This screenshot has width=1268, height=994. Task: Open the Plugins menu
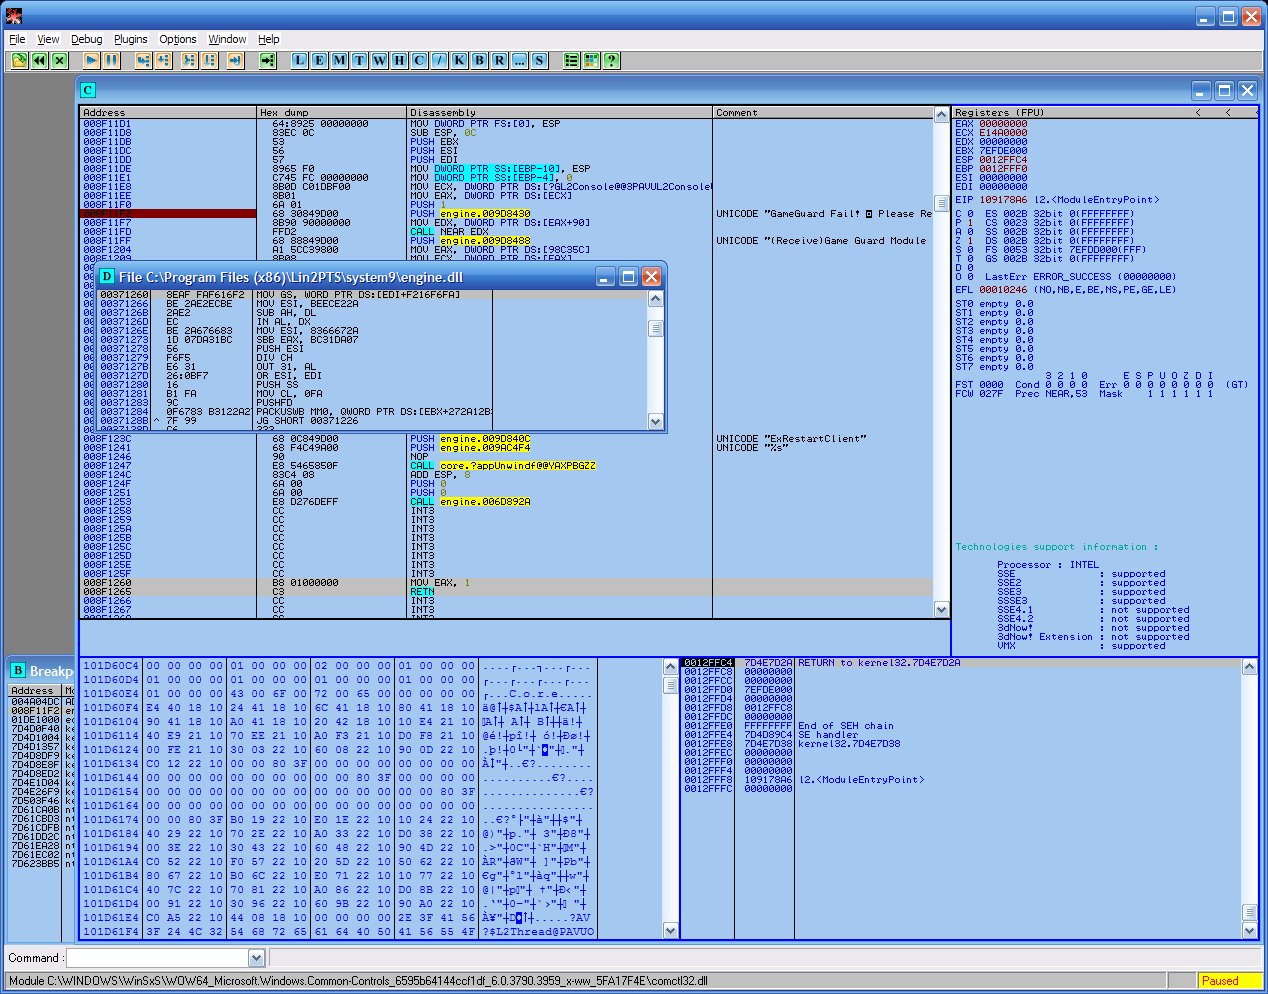click(130, 39)
